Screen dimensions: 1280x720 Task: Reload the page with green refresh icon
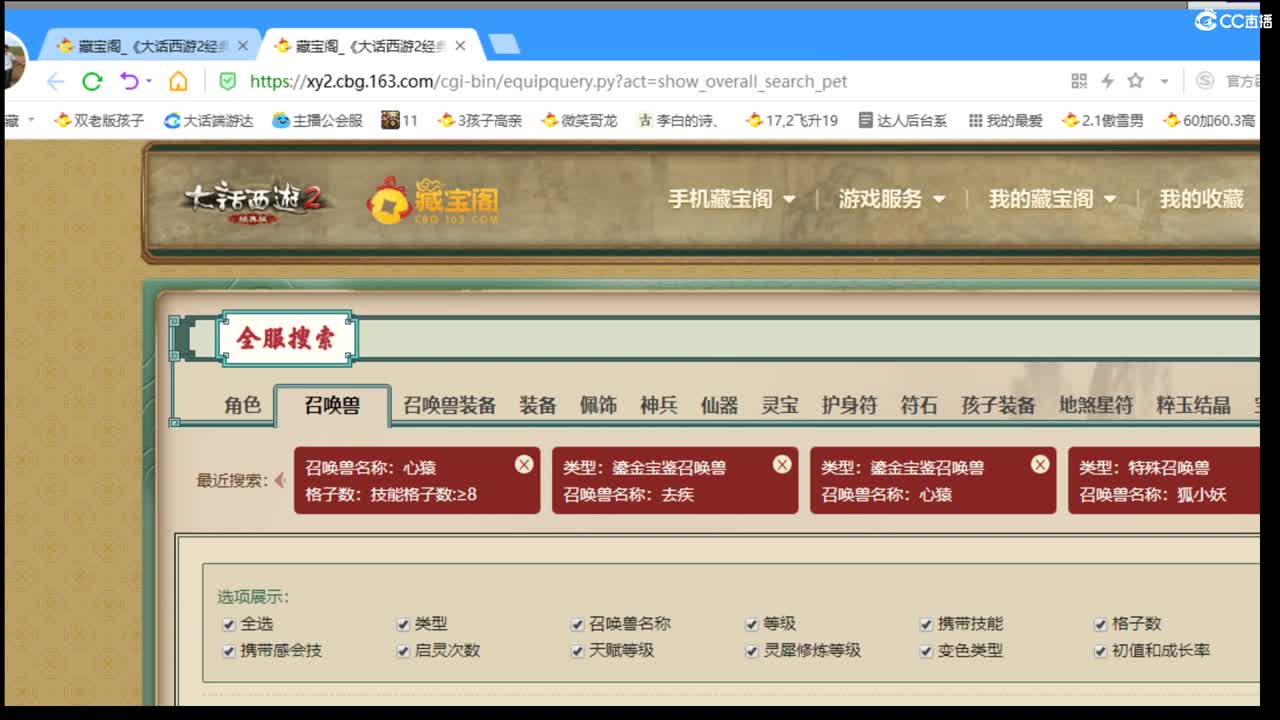point(92,81)
